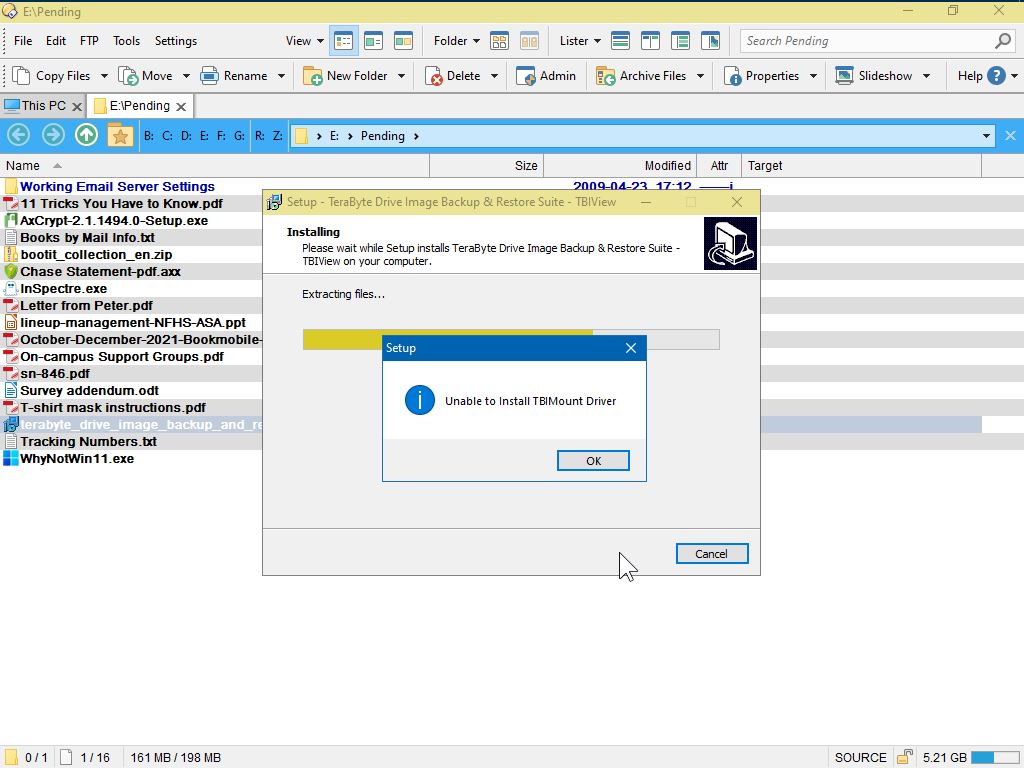This screenshot has width=1024, height=768.
Task: Click the lister tree layout icon
Action: pyautogui.click(x=680, y=41)
